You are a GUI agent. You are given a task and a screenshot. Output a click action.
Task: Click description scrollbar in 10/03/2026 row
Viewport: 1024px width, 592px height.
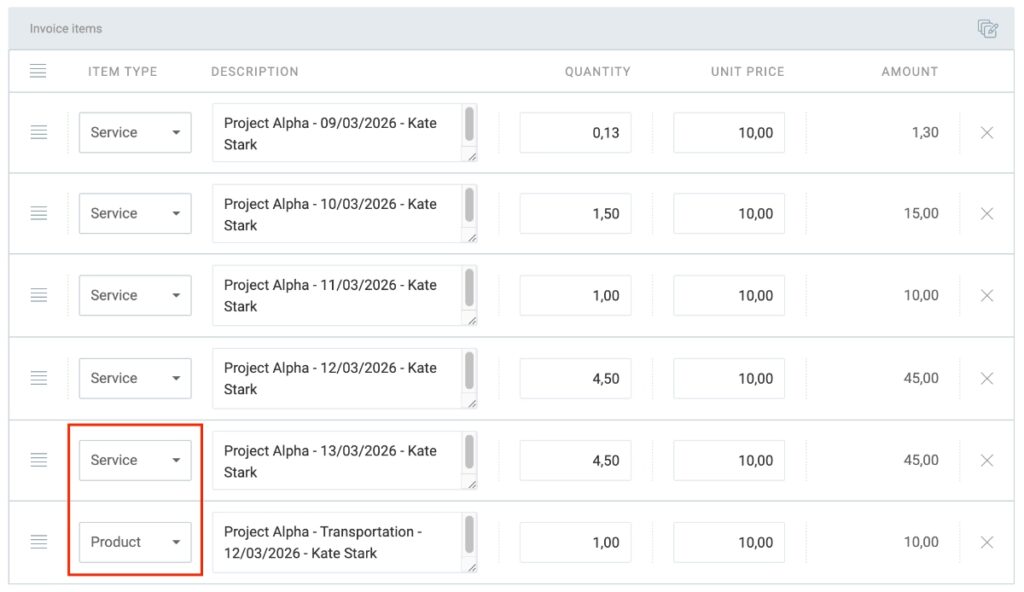click(x=470, y=207)
